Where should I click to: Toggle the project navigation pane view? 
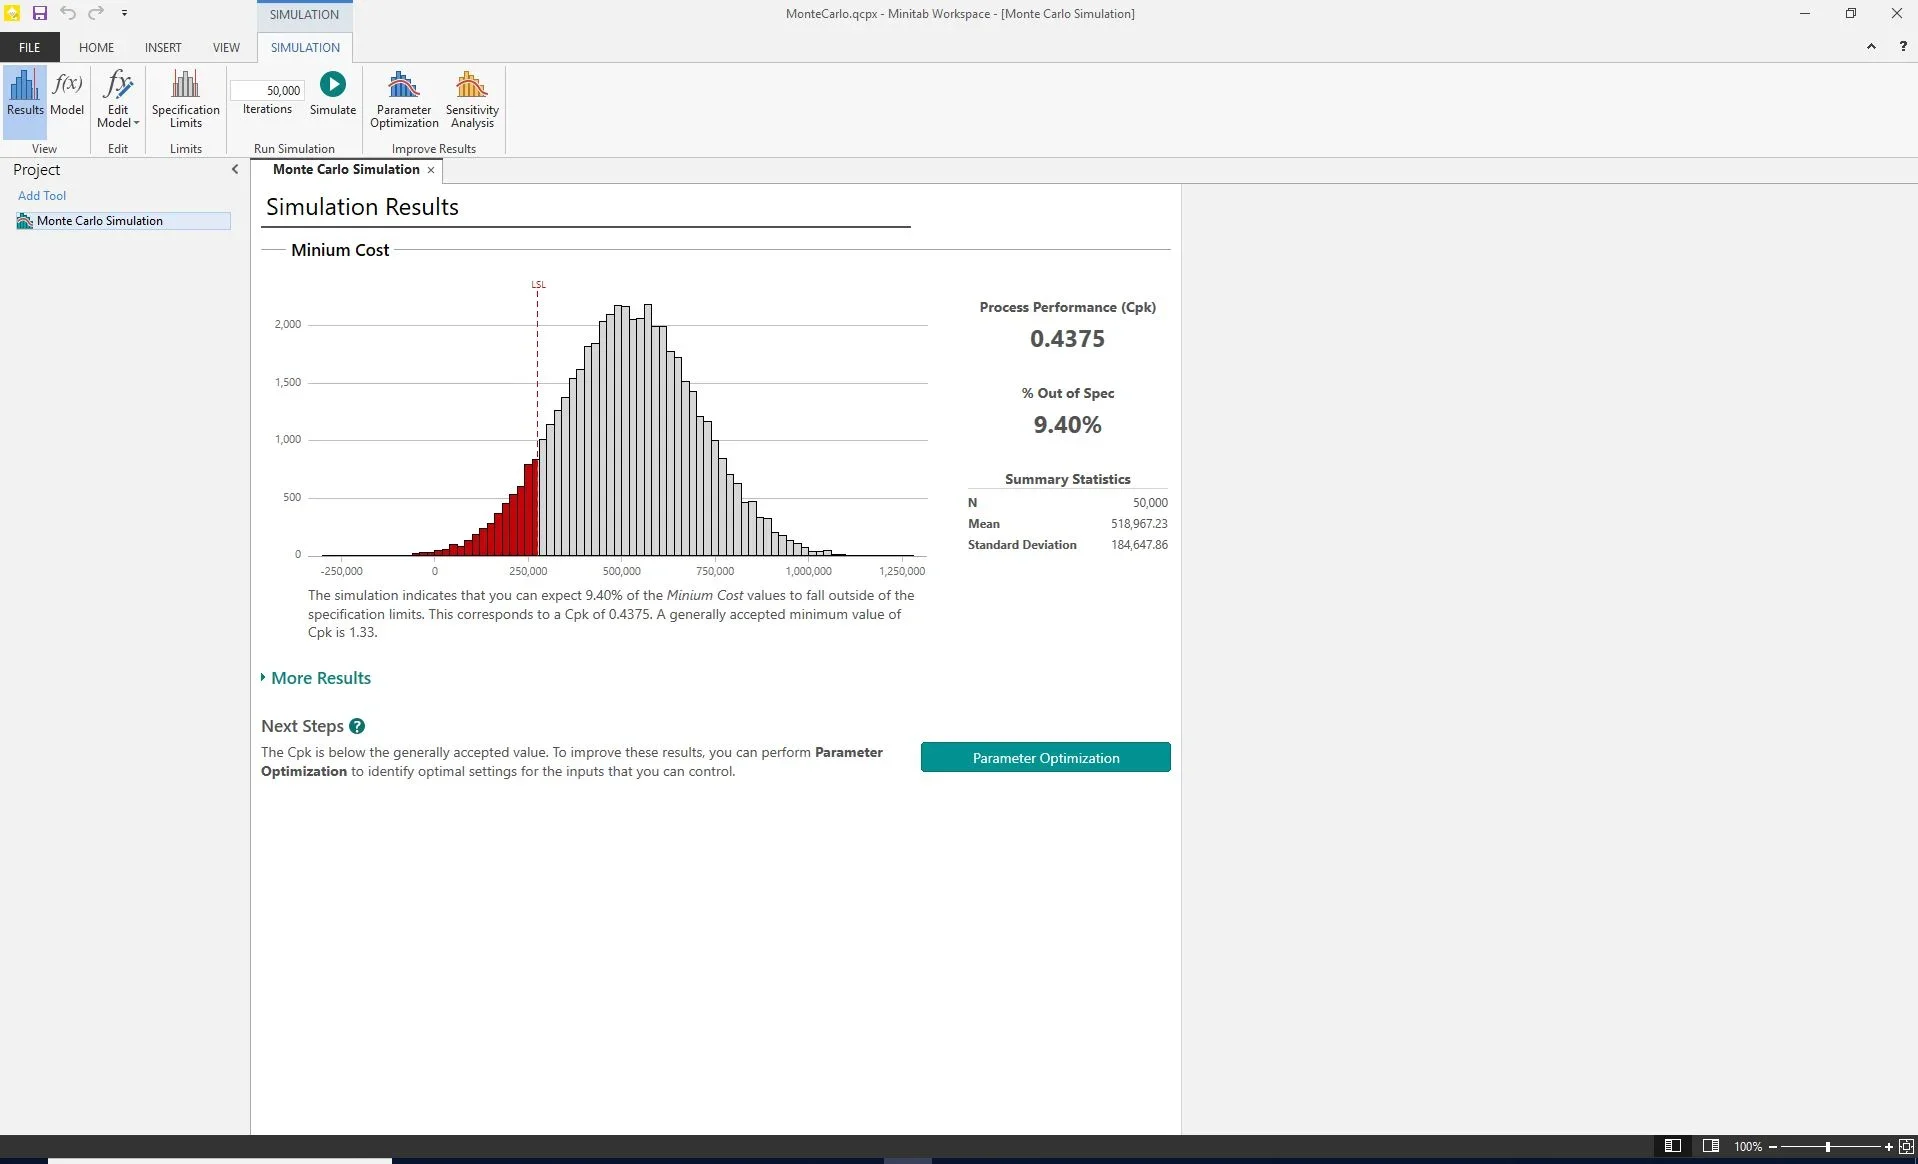tap(1673, 1146)
